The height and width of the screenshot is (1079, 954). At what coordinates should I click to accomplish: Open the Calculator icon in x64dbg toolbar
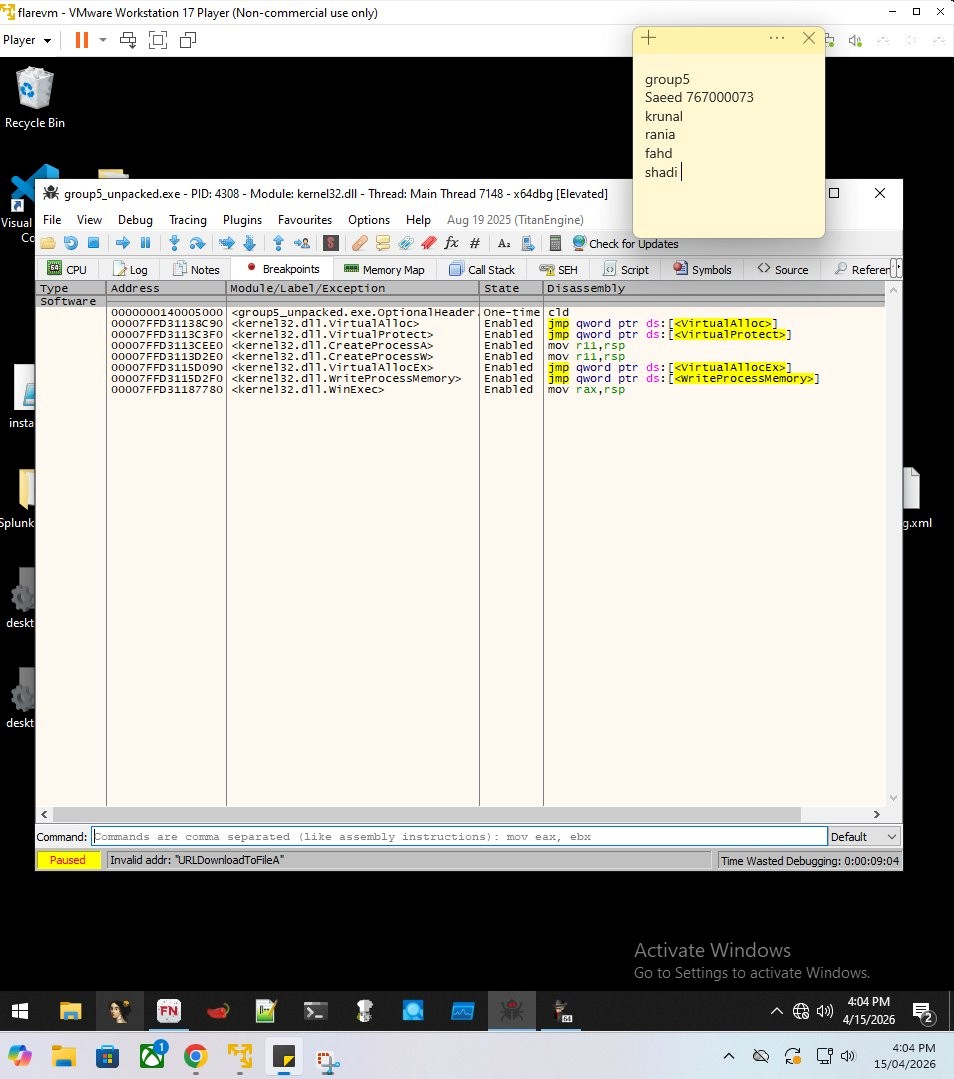point(556,243)
